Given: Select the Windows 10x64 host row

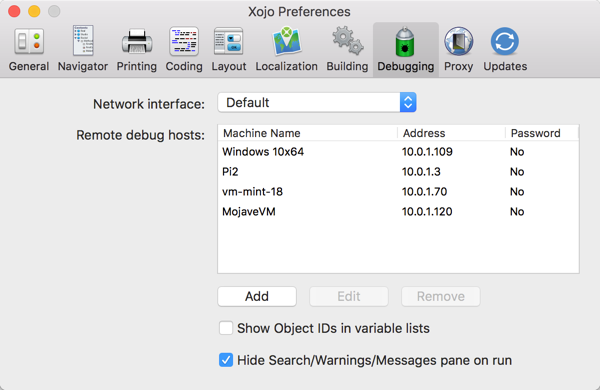Looking at the screenshot, I should point(398,152).
